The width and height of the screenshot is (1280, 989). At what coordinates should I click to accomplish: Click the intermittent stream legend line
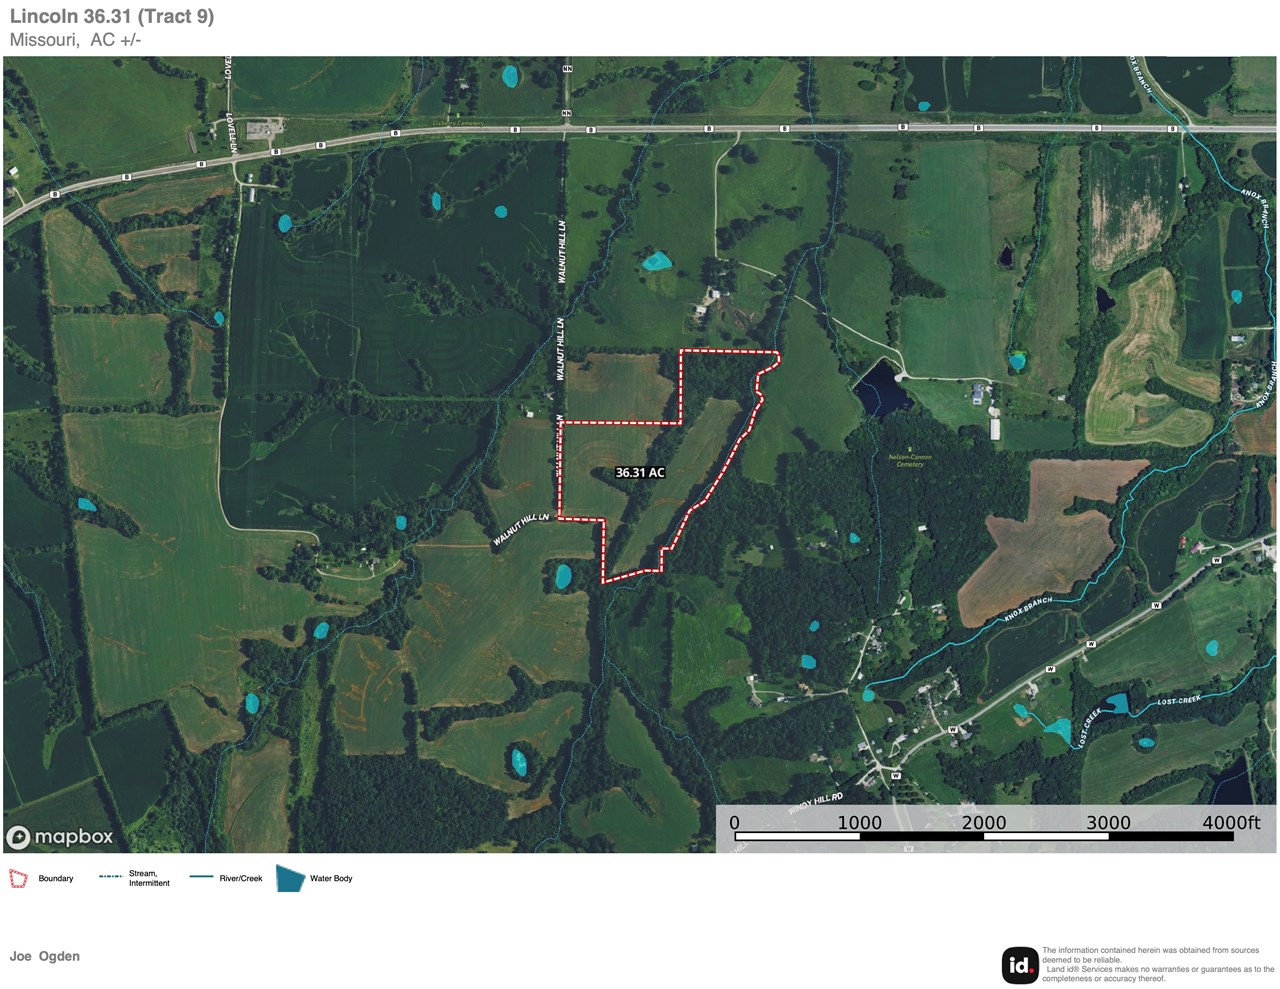110,878
